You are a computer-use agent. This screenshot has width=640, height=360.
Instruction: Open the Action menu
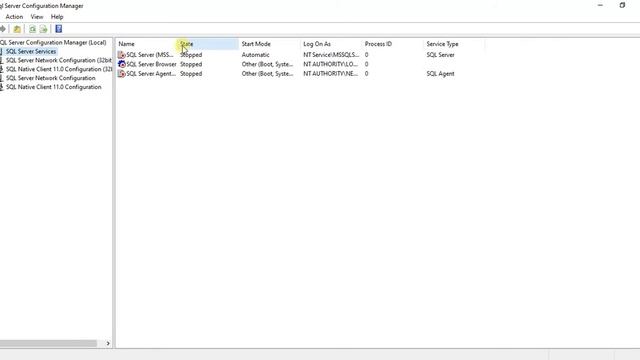14,17
